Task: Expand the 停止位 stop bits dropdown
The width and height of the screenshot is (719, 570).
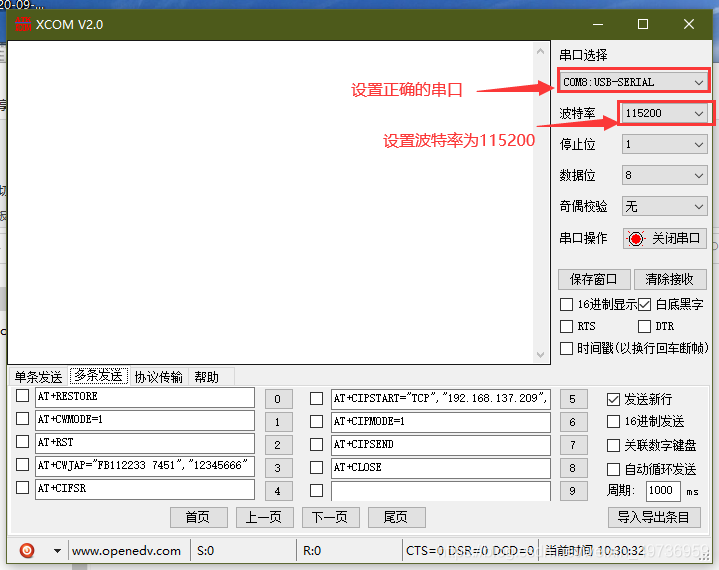Action: click(664, 144)
